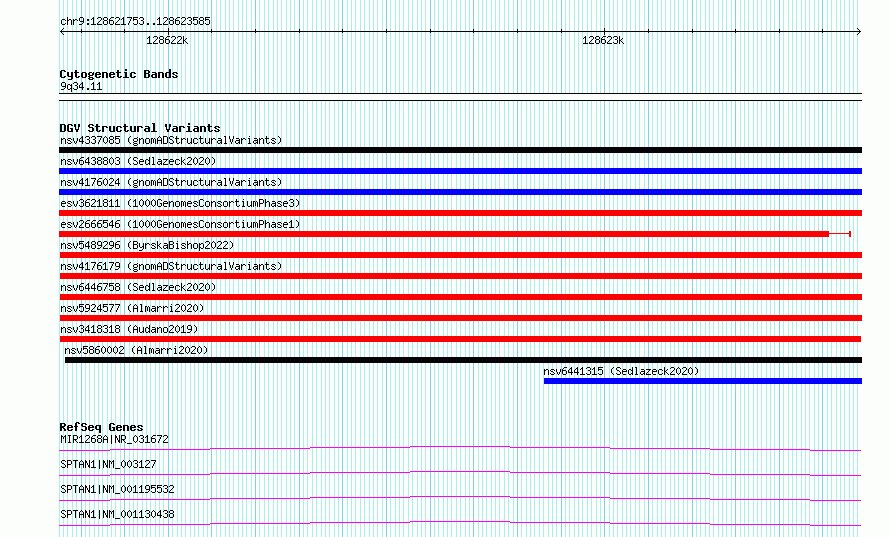Open the nsv5924577 (Almarri2020) label

click(132, 308)
